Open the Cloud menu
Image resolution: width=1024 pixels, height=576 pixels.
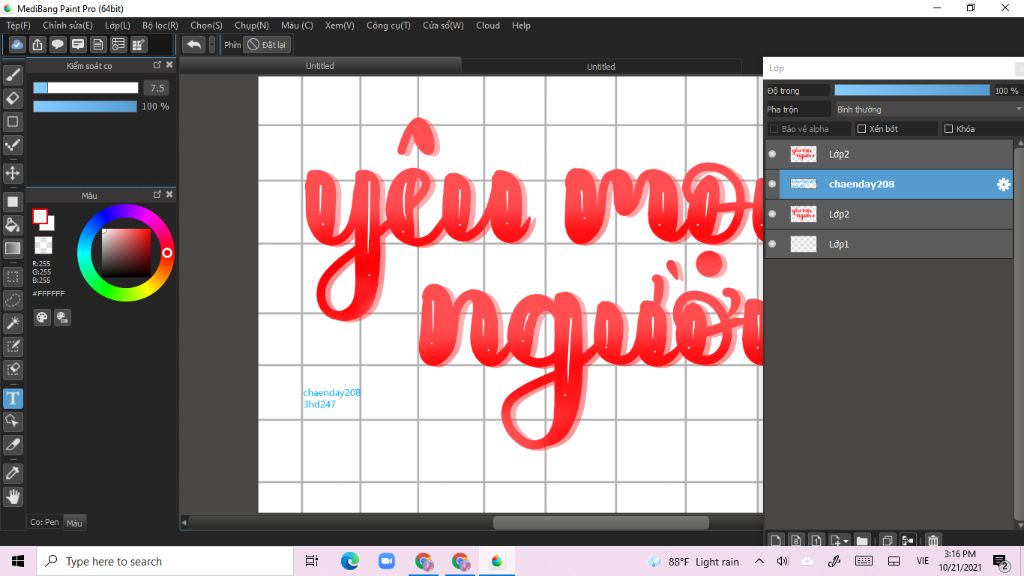click(x=488, y=25)
